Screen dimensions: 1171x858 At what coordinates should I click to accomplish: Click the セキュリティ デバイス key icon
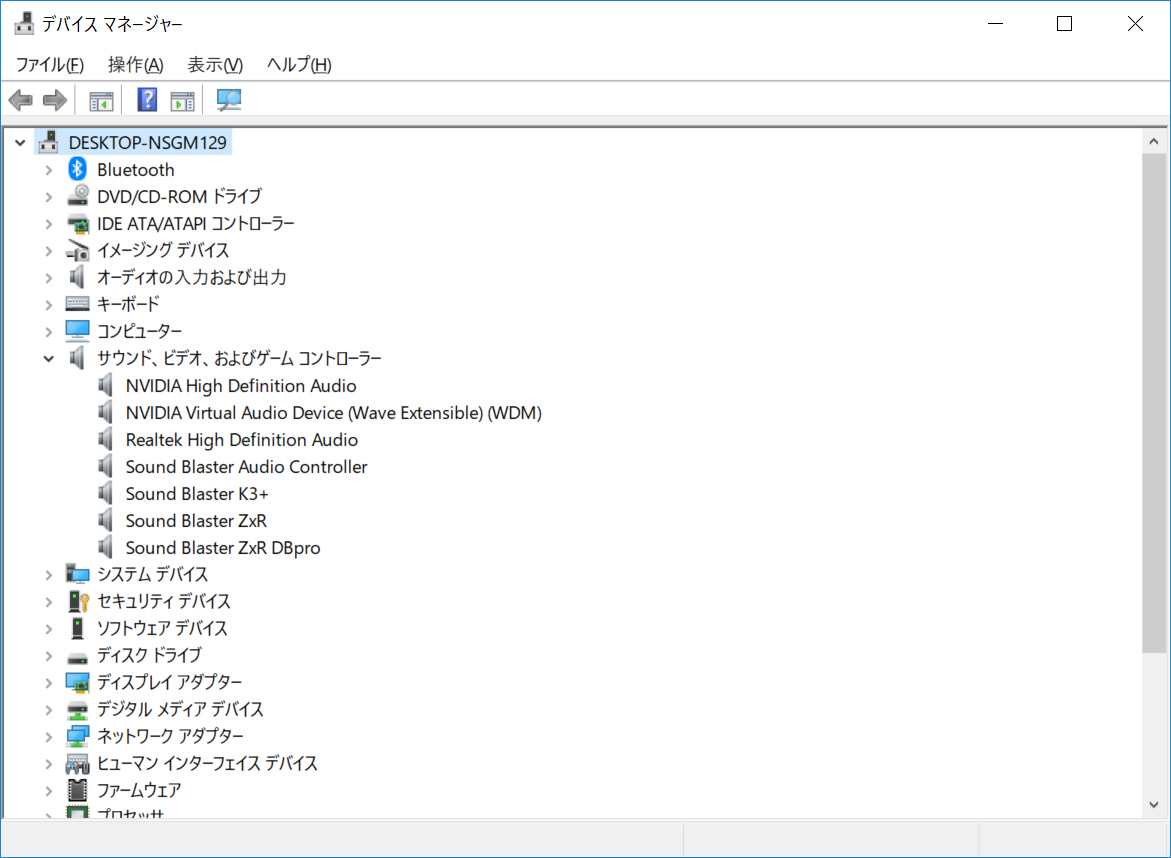78,600
